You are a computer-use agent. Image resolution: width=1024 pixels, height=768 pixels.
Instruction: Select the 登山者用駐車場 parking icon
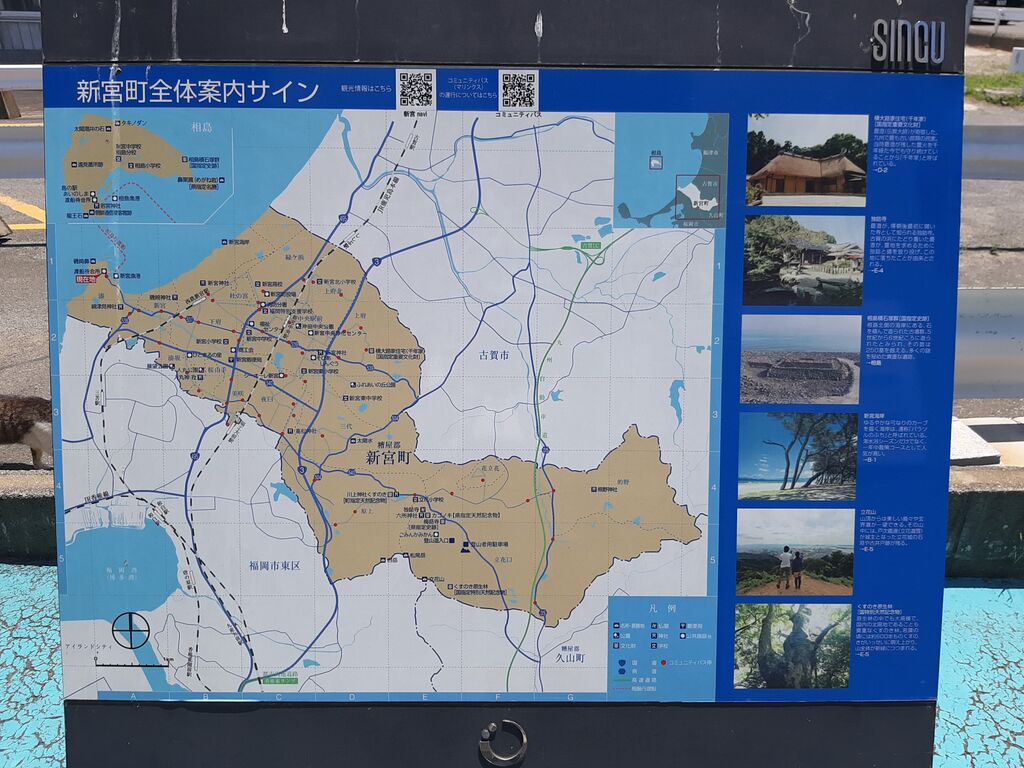point(467,544)
